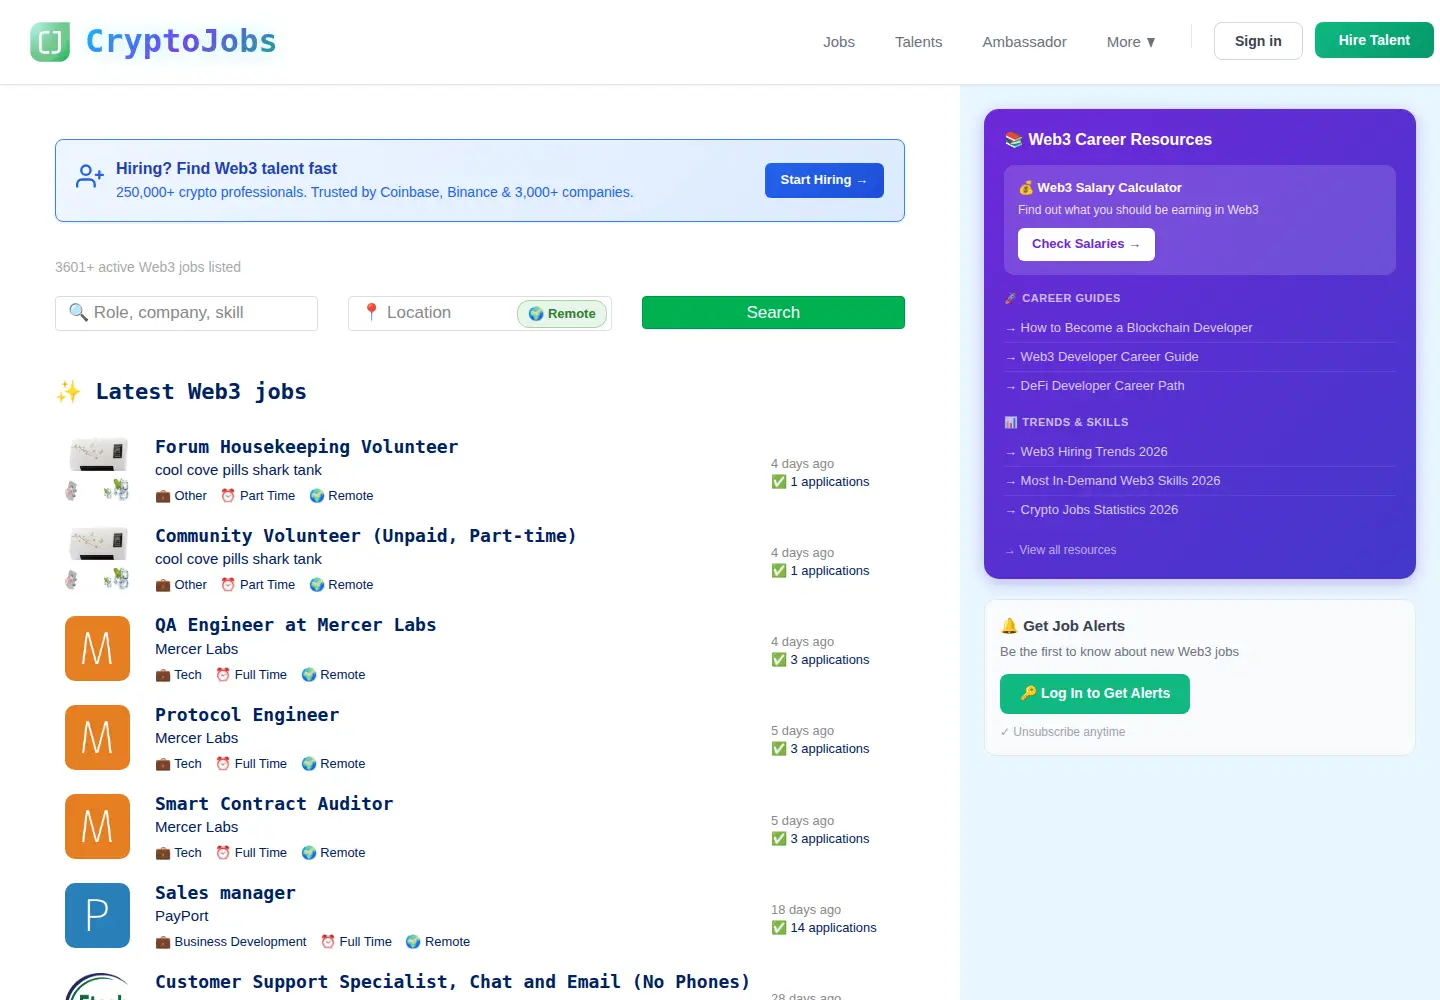
Task: Click Log In to Get Alerts button
Action: (x=1095, y=694)
